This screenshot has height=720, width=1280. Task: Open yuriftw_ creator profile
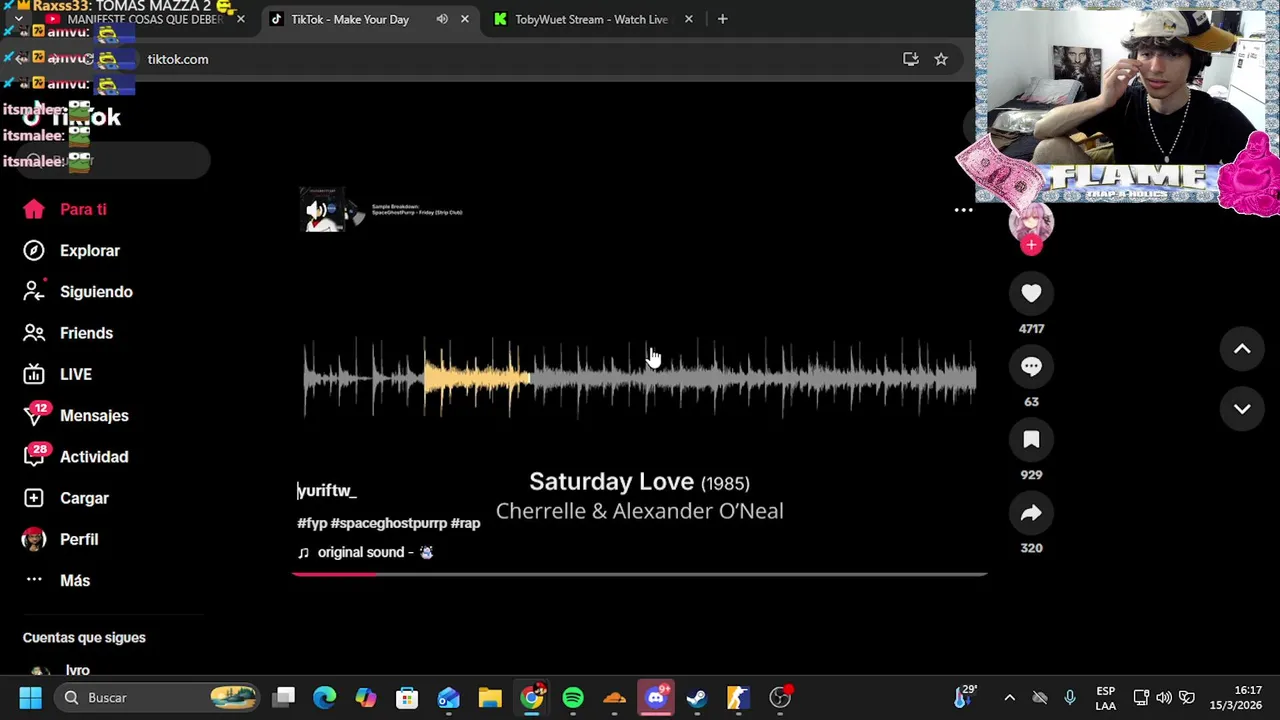326,491
